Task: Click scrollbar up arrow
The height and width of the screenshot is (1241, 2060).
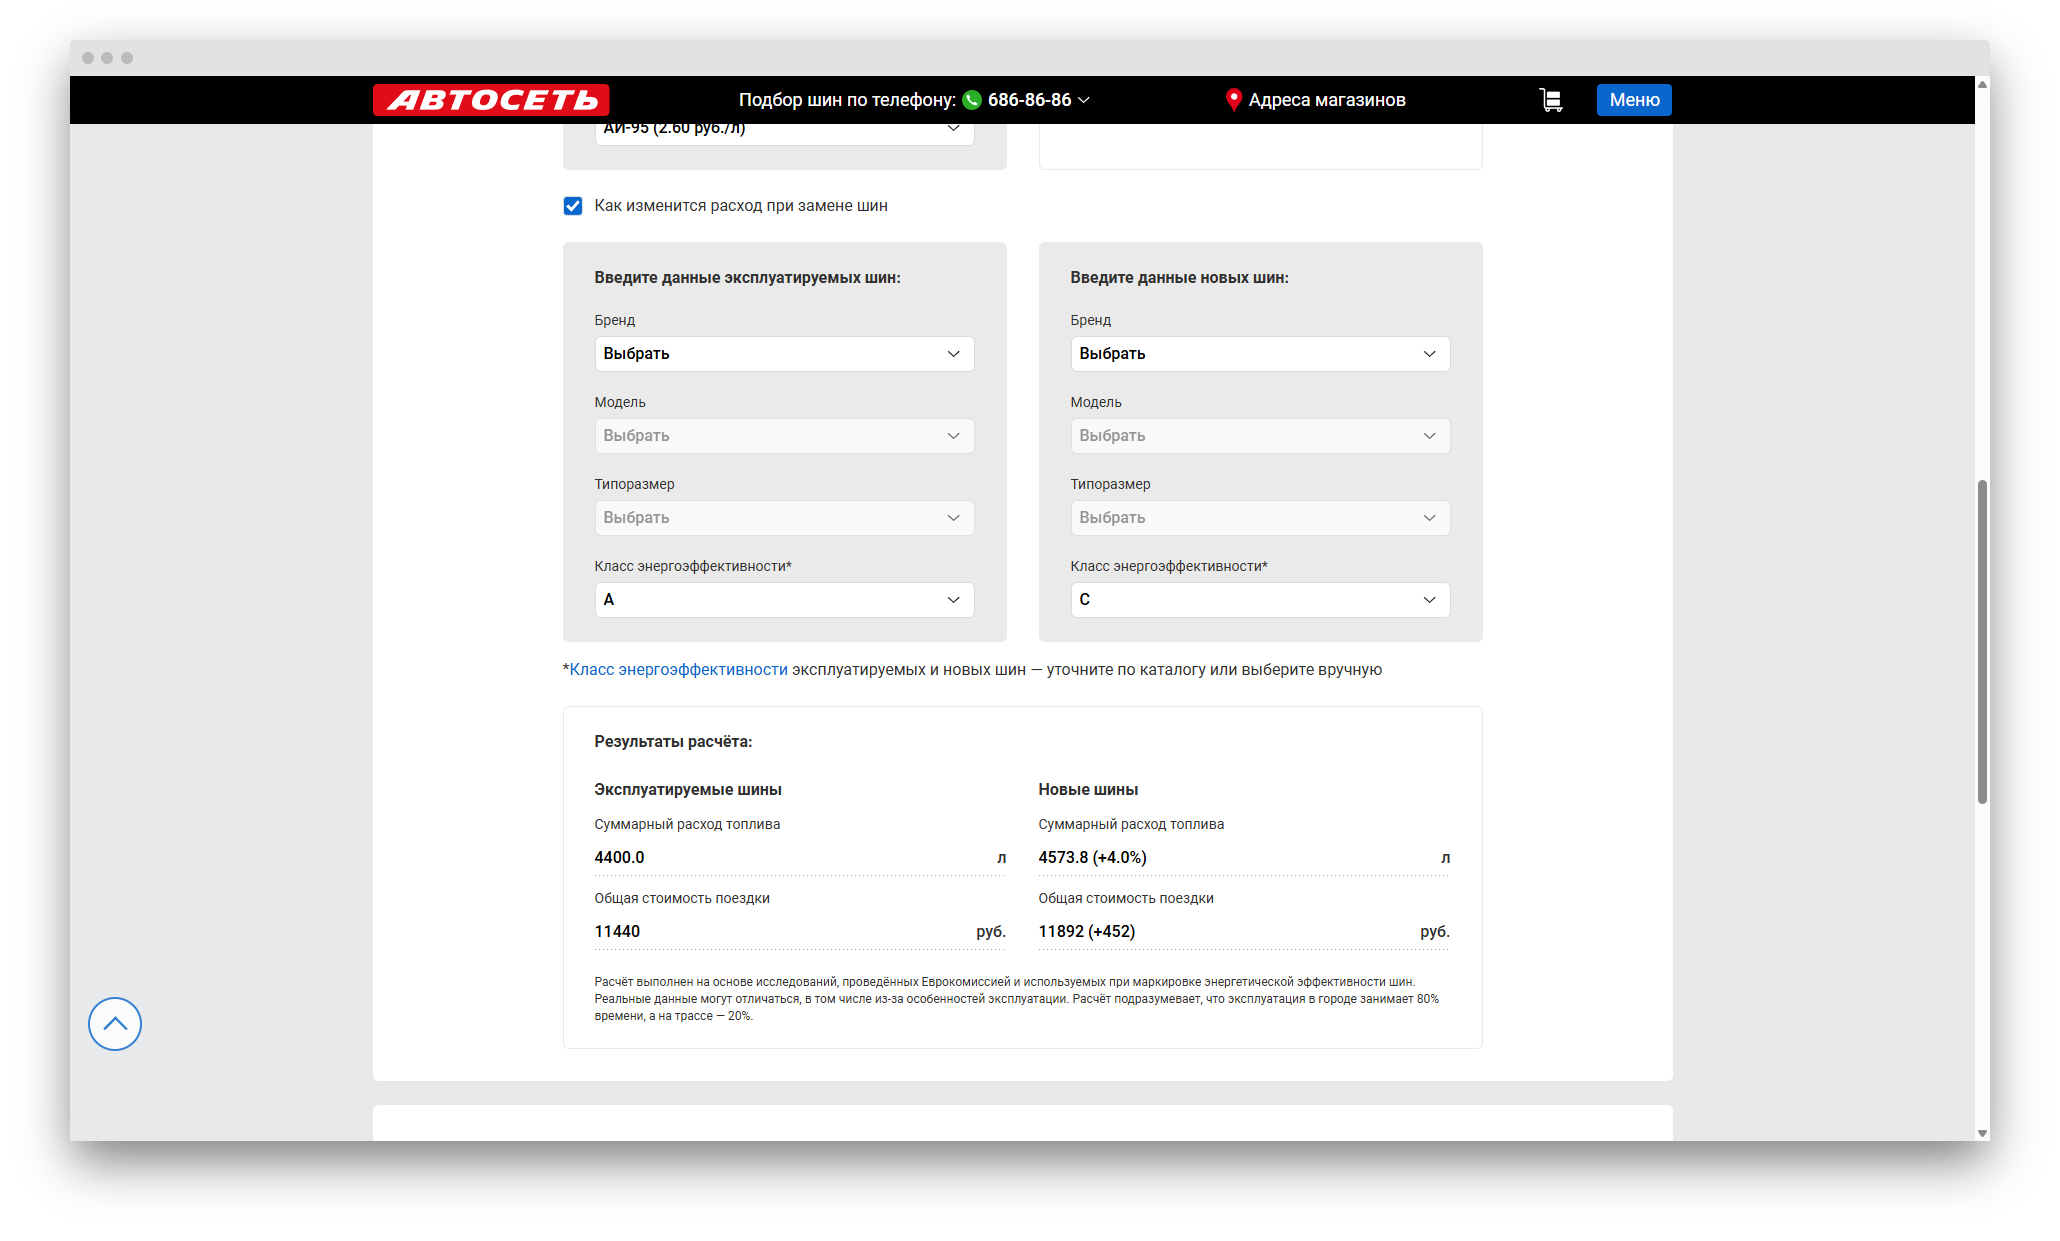Action: (x=1982, y=84)
